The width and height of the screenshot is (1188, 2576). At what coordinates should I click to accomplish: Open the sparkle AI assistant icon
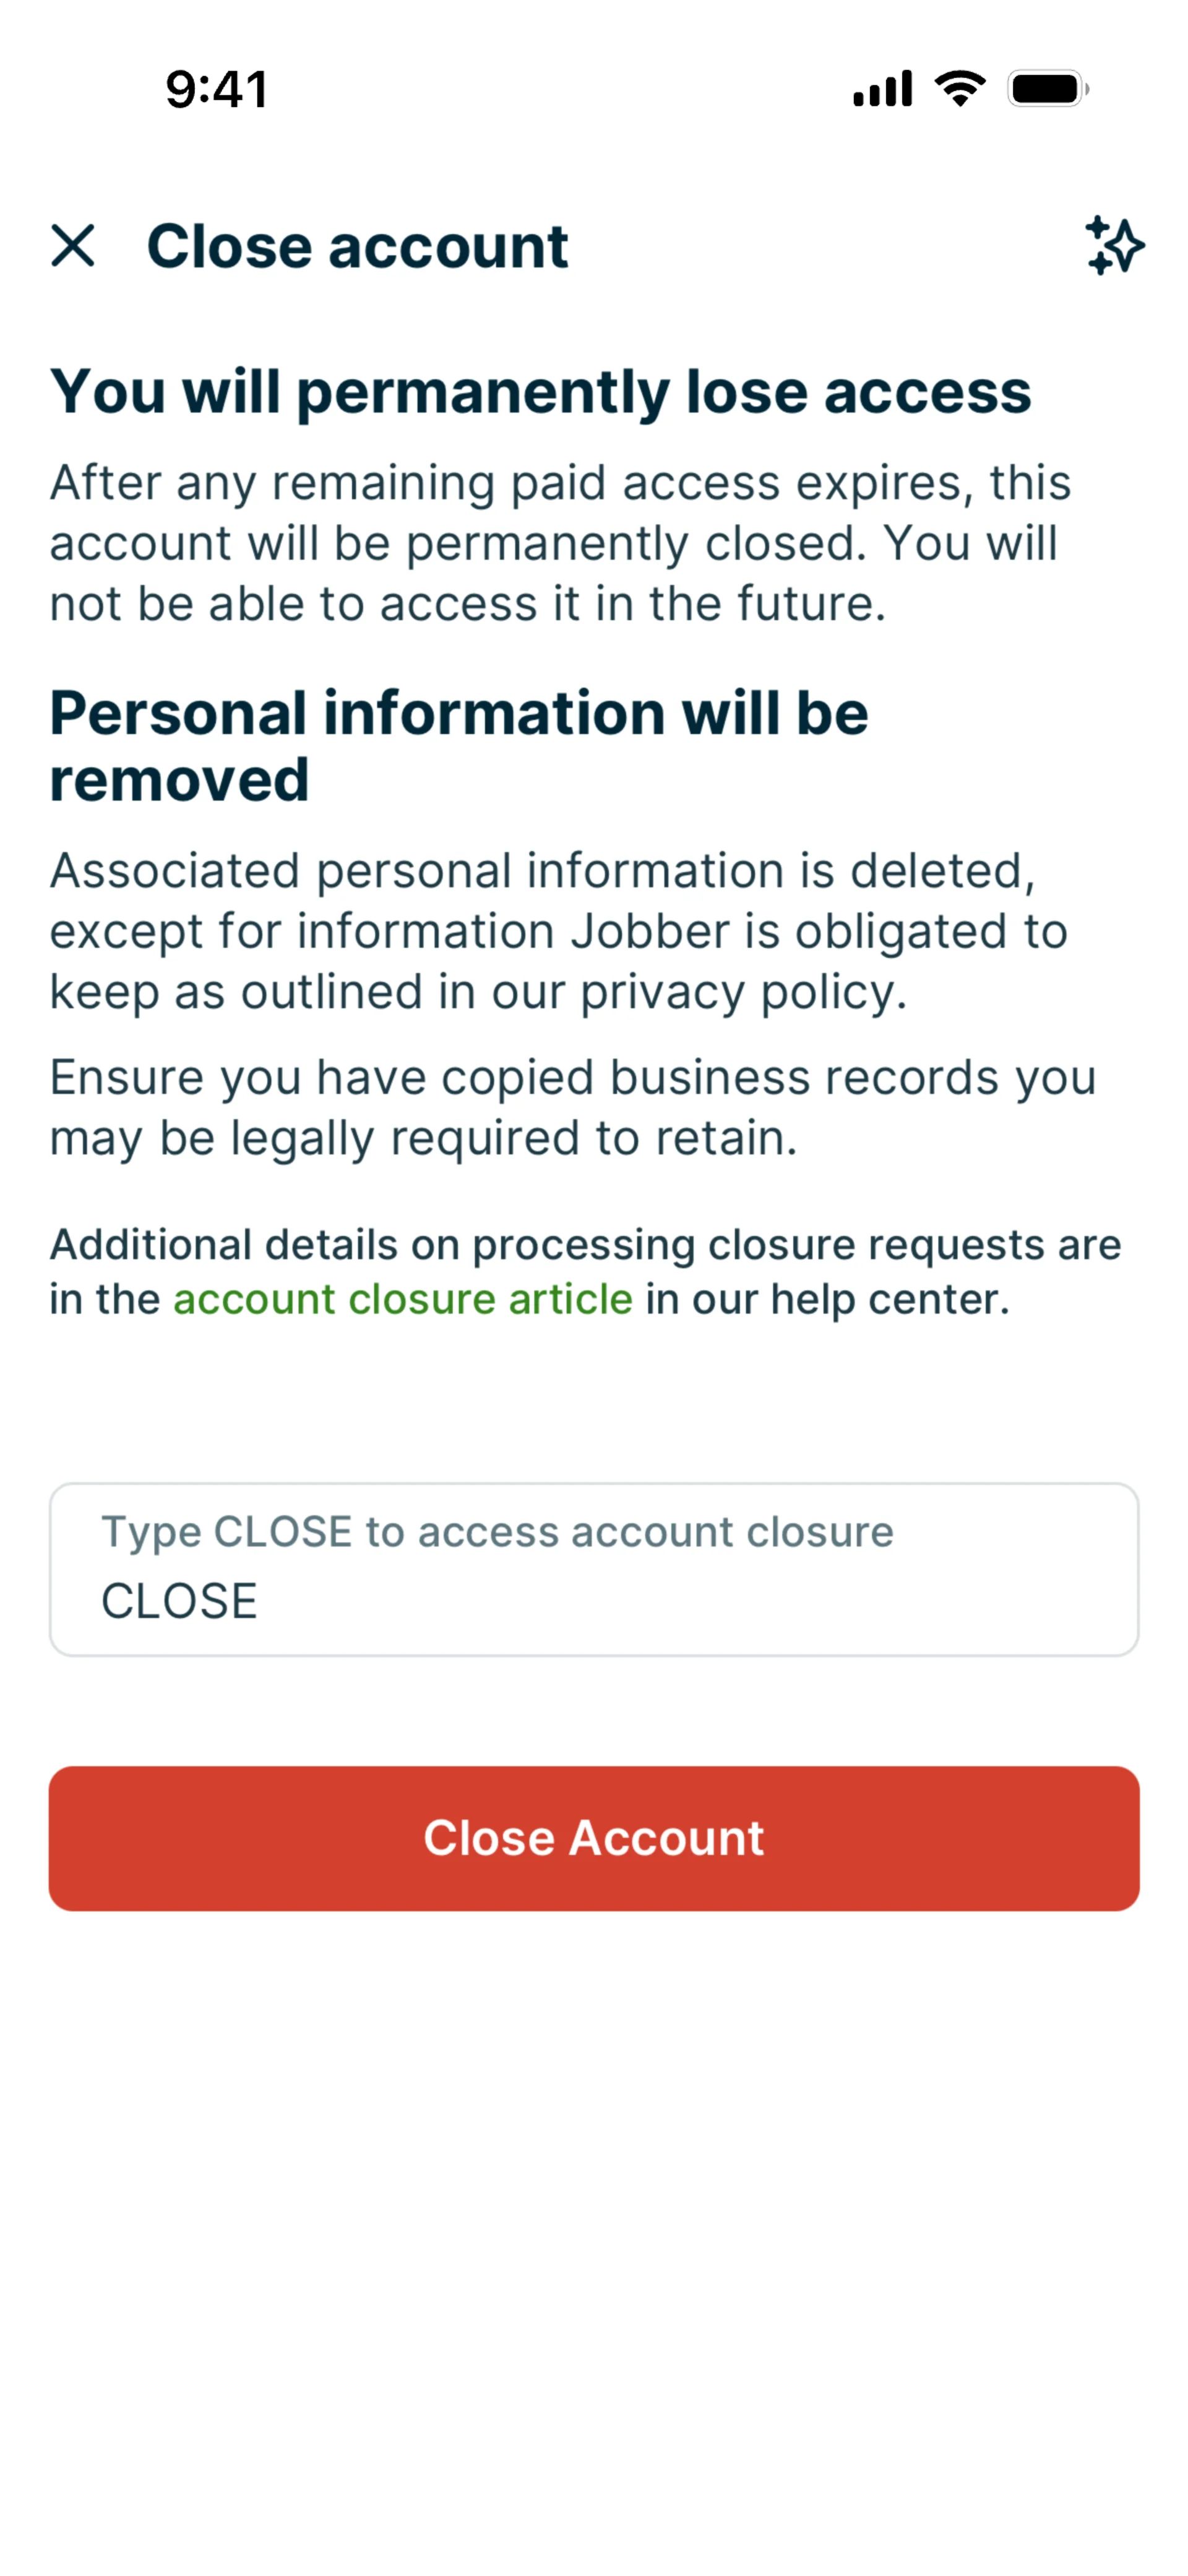click(x=1114, y=246)
